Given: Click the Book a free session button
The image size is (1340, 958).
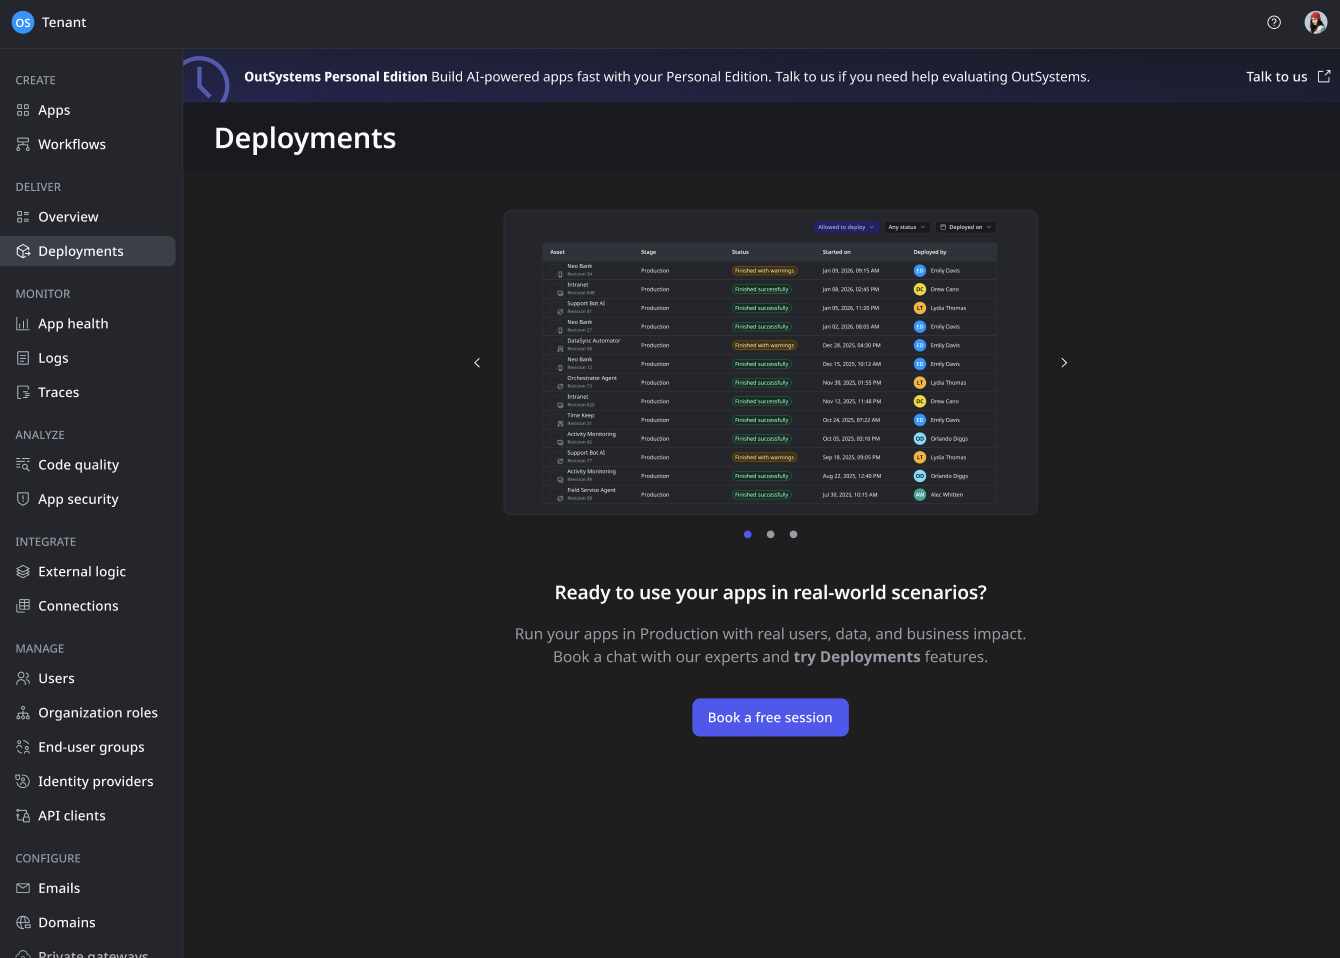Looking at the screenshot, I should pos(770,717).
